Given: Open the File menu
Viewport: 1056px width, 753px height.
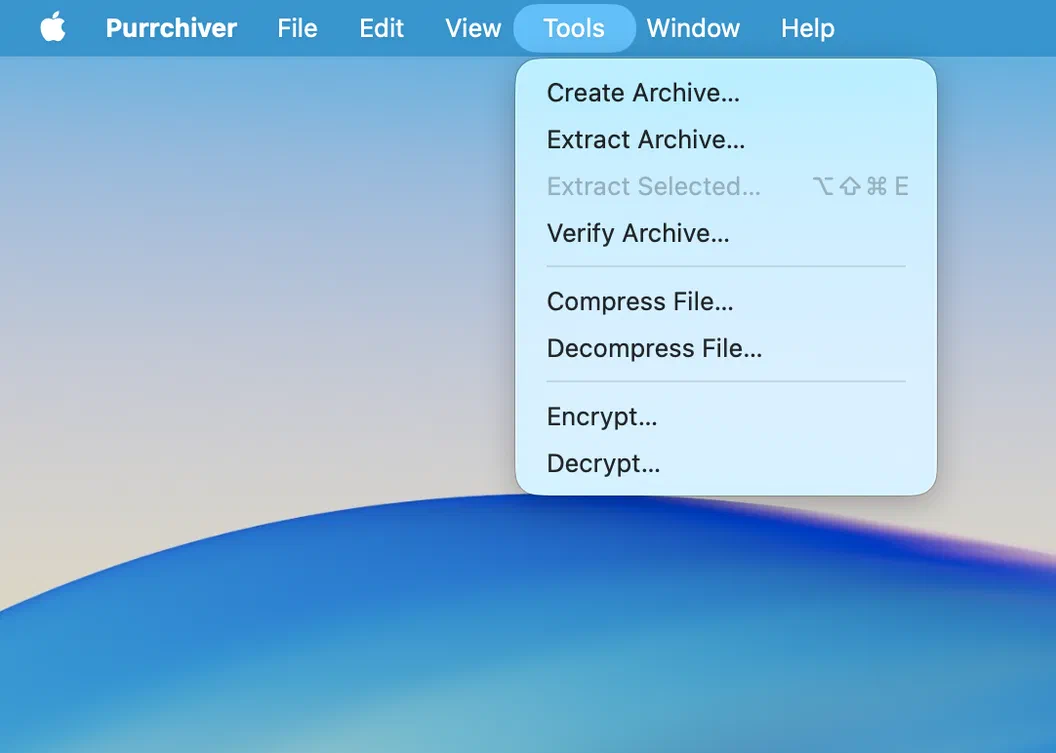Looking at the screenshot, I should [x=297, y=28].
